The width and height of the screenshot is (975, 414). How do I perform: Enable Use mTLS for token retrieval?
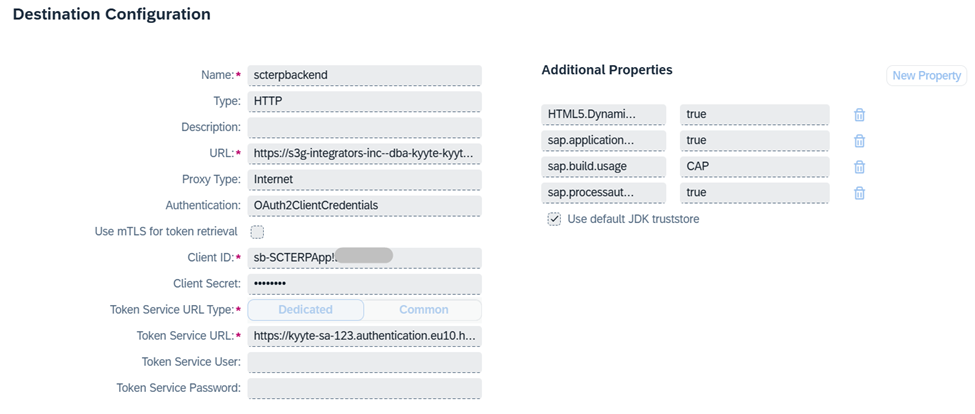pos(257,232)
